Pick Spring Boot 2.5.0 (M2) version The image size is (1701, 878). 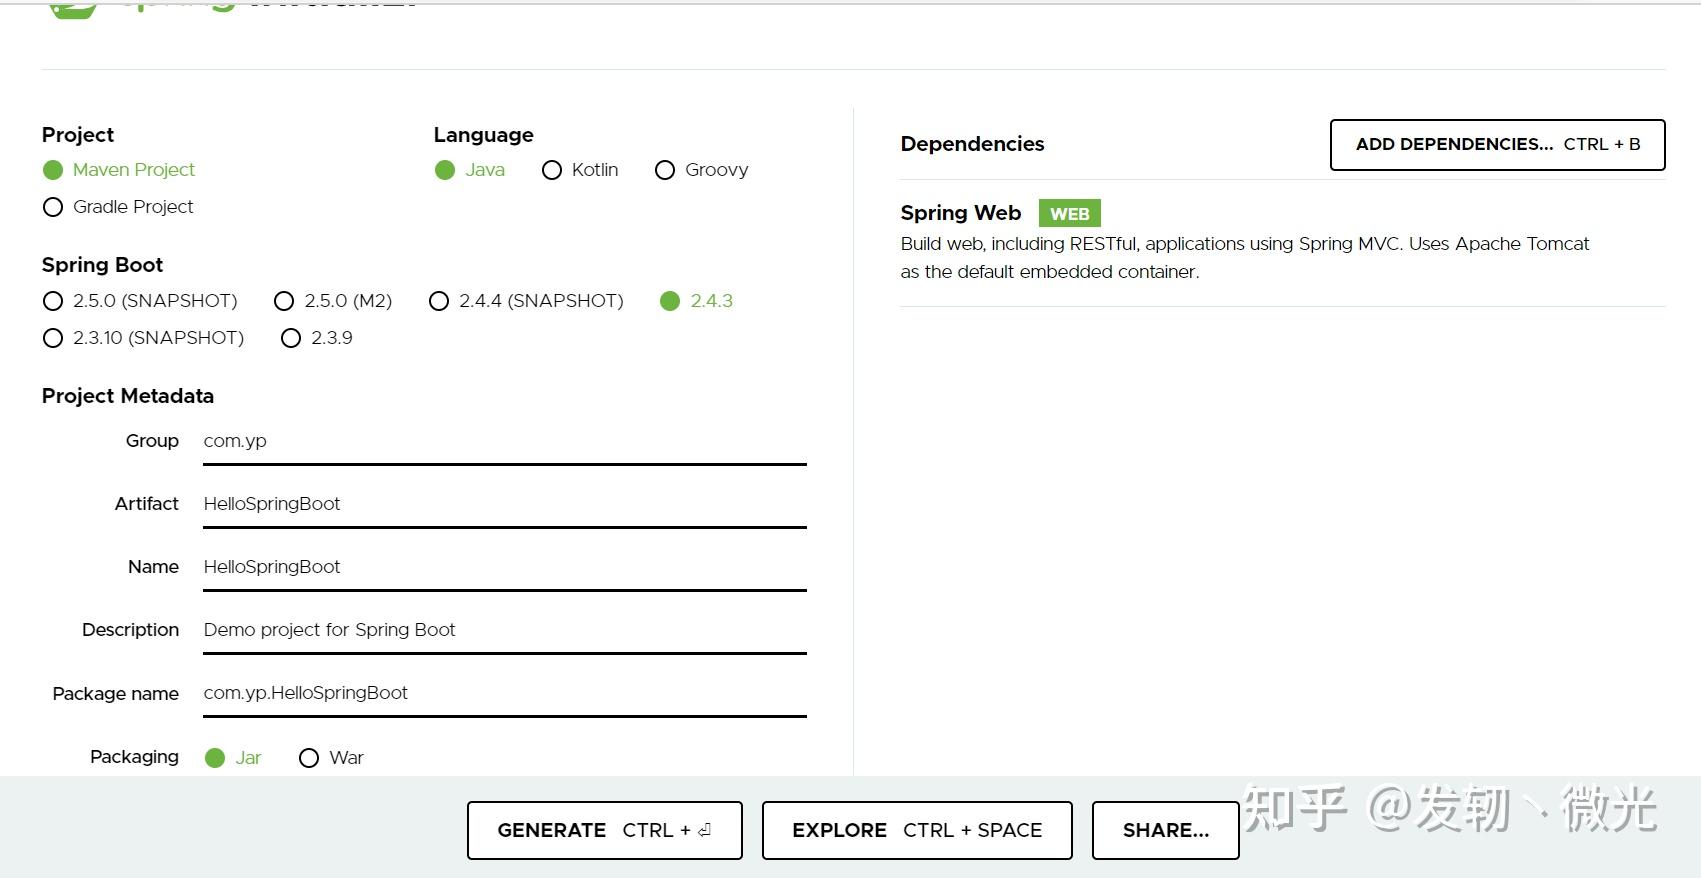[x=285, y=301]
